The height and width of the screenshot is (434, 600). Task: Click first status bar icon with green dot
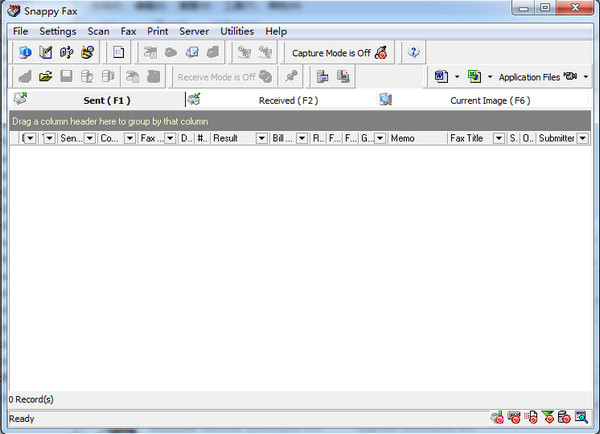497,418
